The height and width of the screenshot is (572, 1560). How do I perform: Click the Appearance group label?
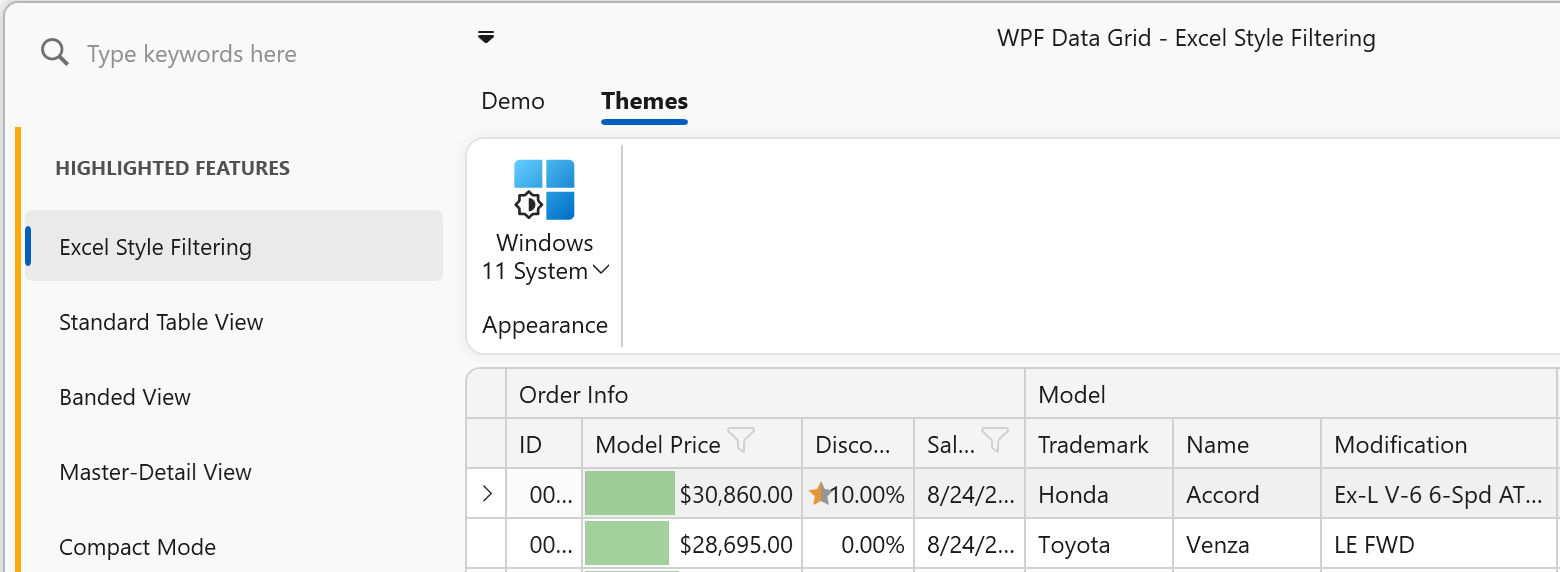point(545,325)
